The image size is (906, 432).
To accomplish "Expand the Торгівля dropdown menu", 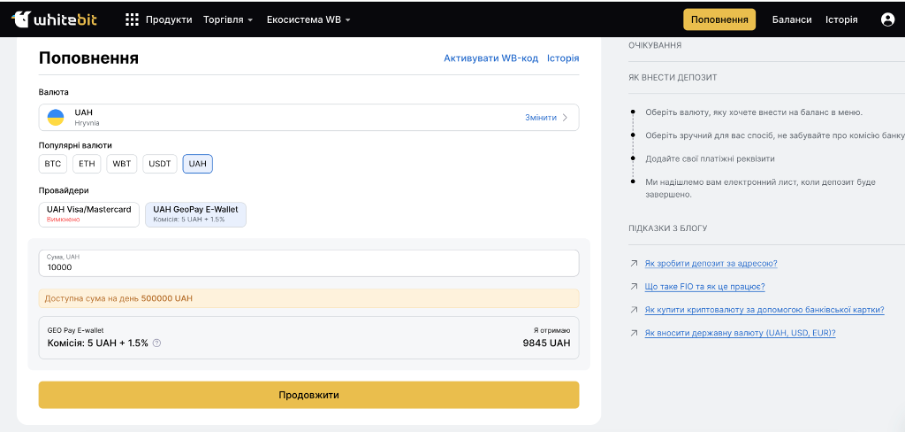I will pos(228,20).
